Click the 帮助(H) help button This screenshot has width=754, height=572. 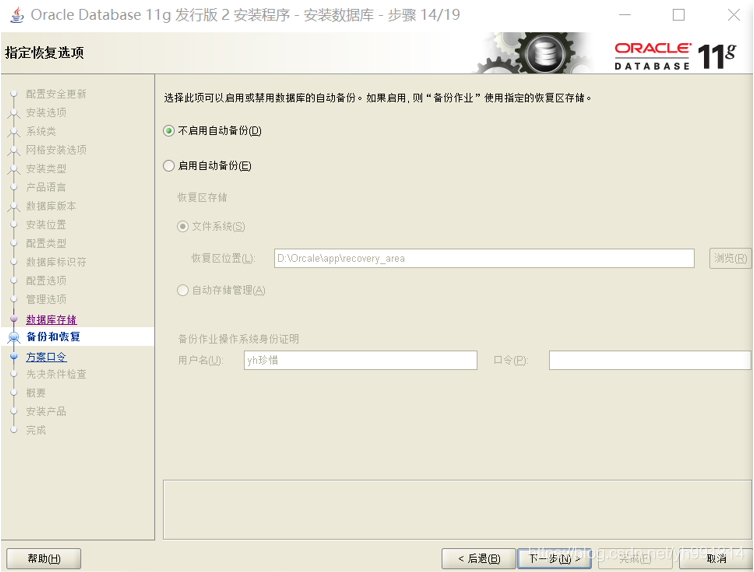click(44, 559)
